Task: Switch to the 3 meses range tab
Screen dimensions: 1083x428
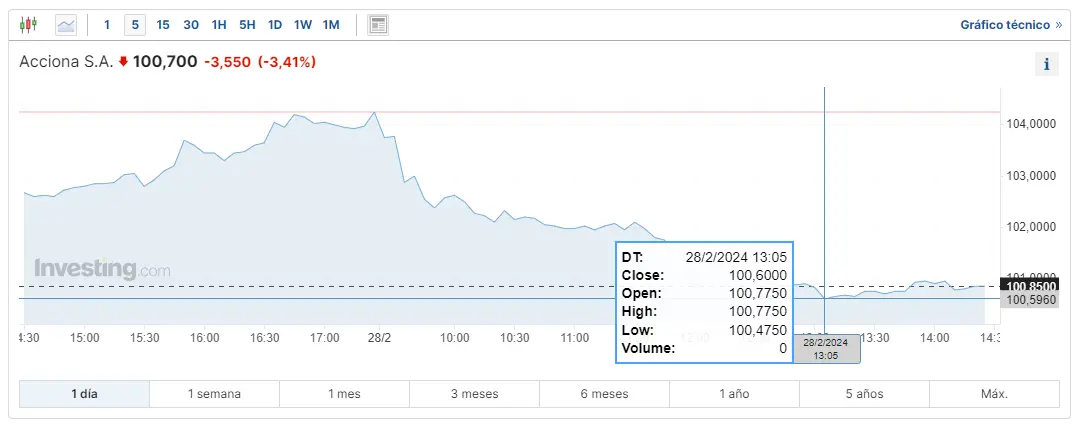Action: click(x=474, y=394)
